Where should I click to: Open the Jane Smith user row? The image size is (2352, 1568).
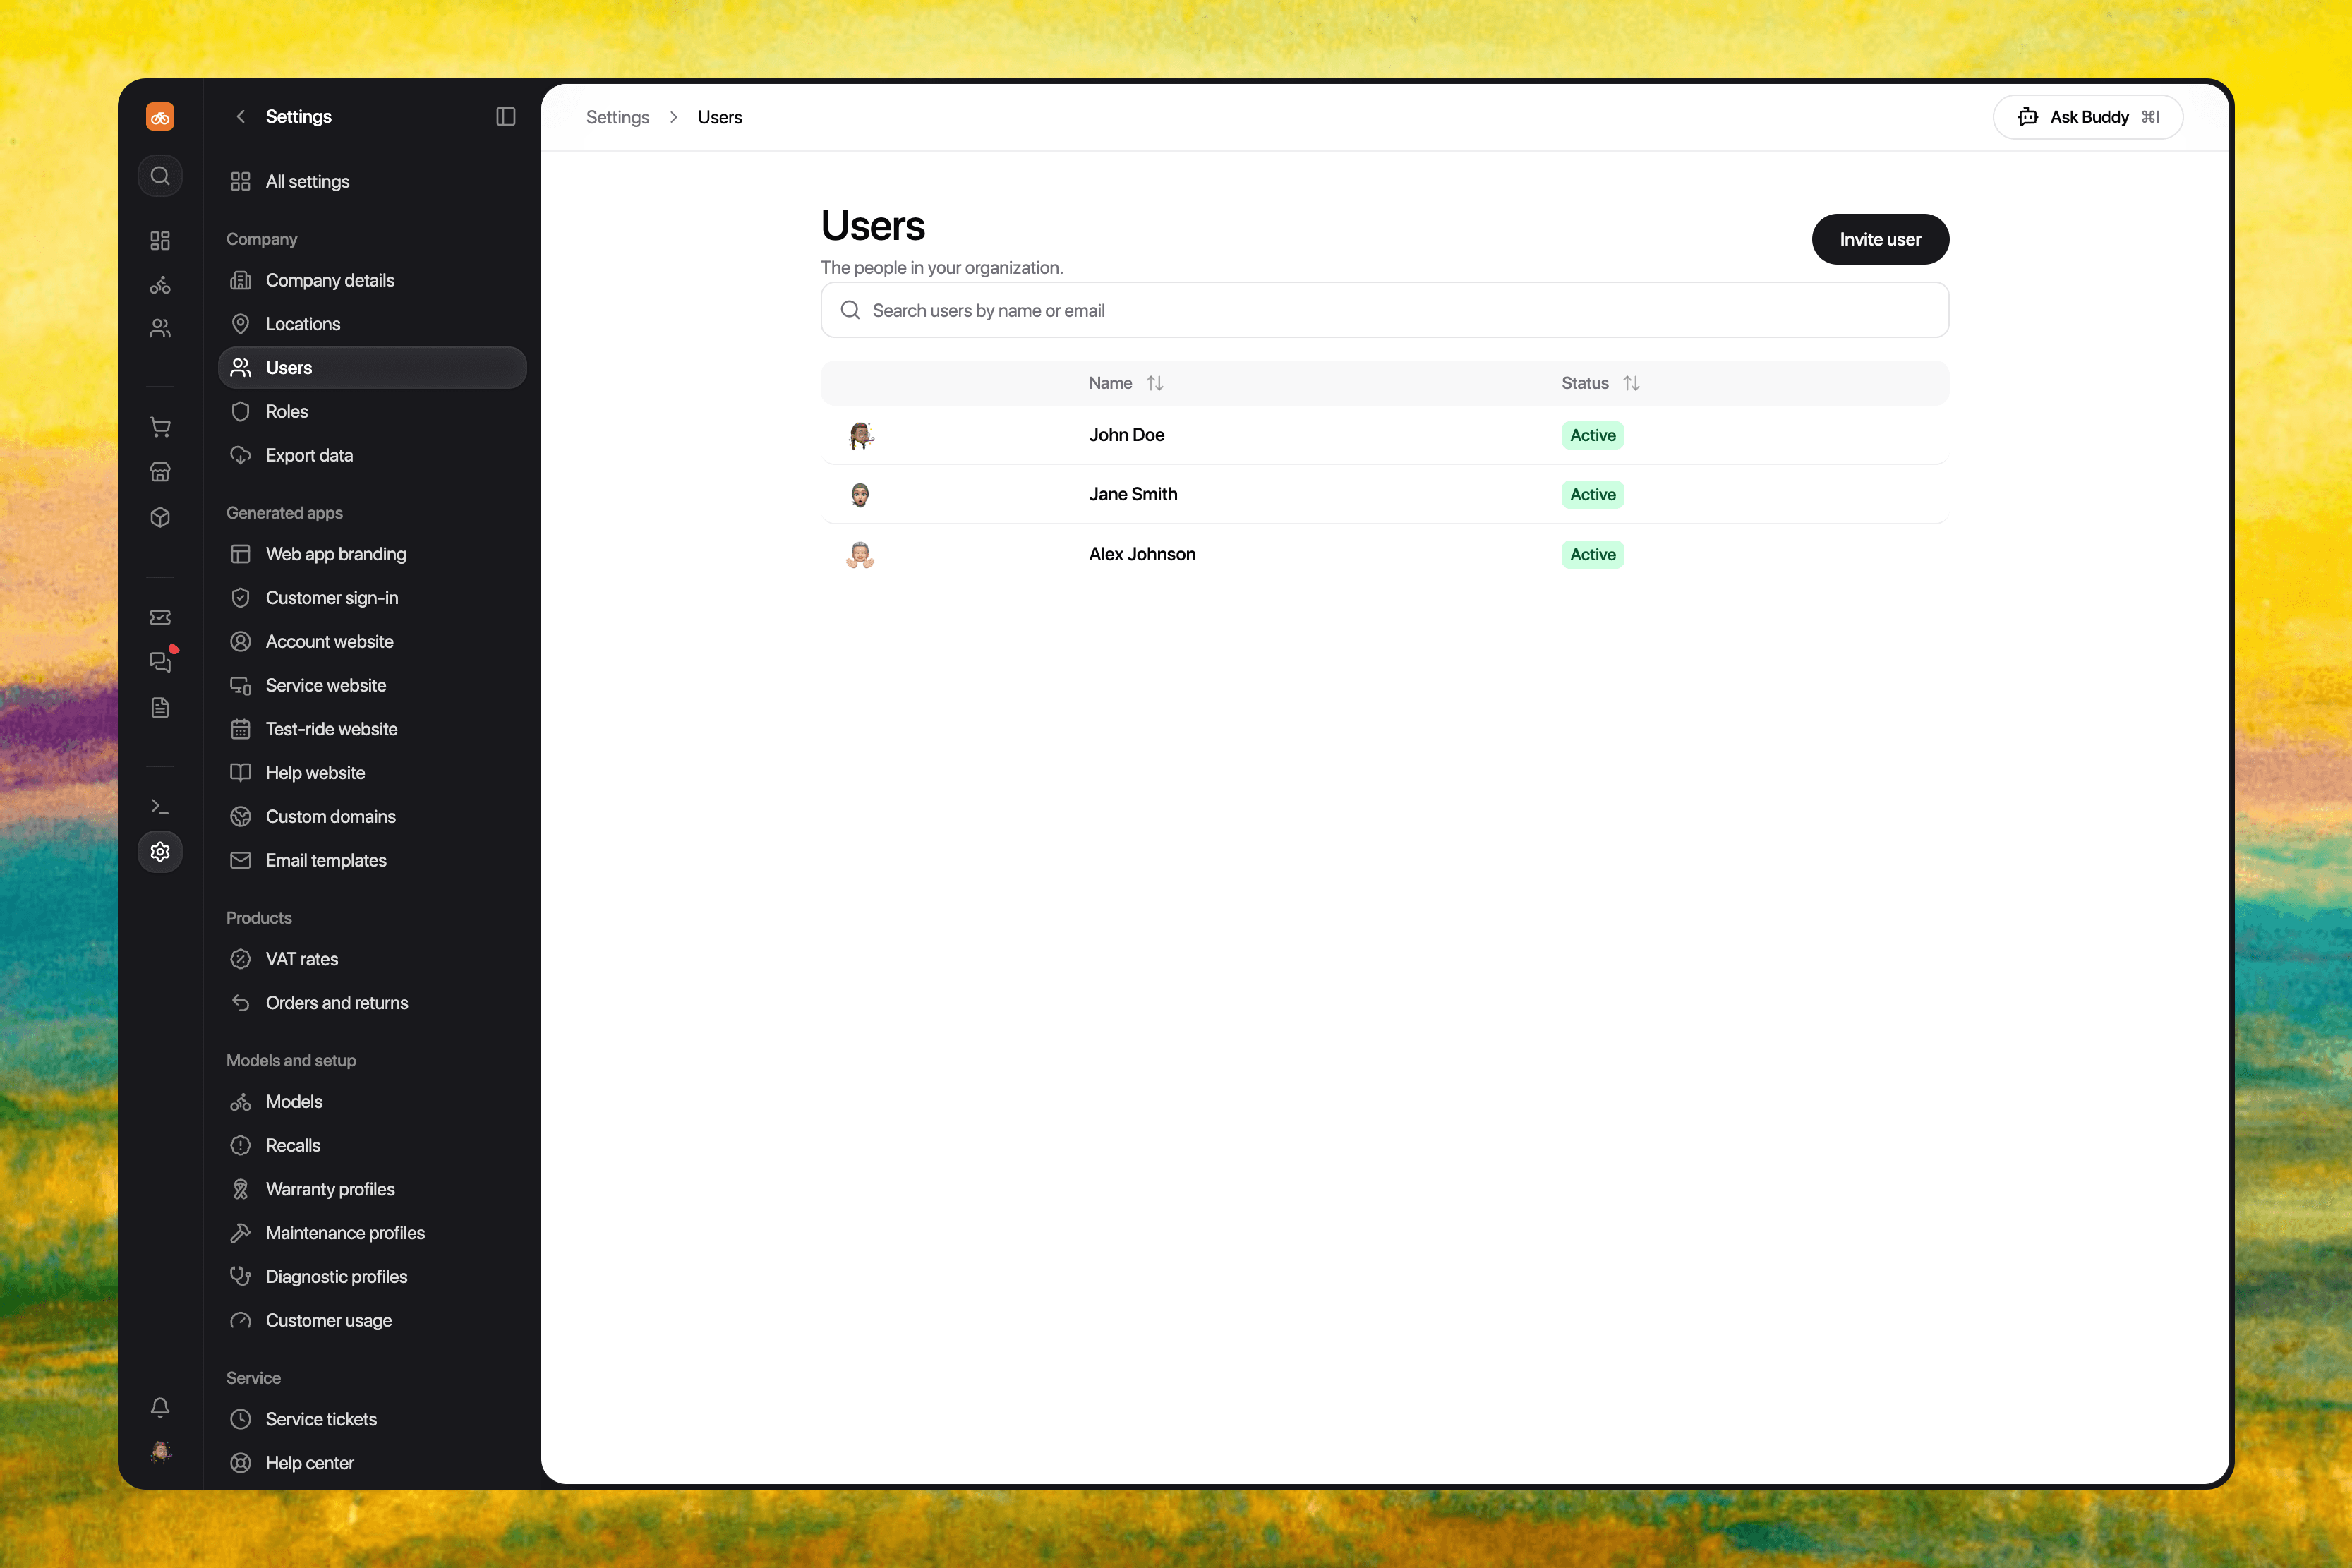[x=1384, y=494]
